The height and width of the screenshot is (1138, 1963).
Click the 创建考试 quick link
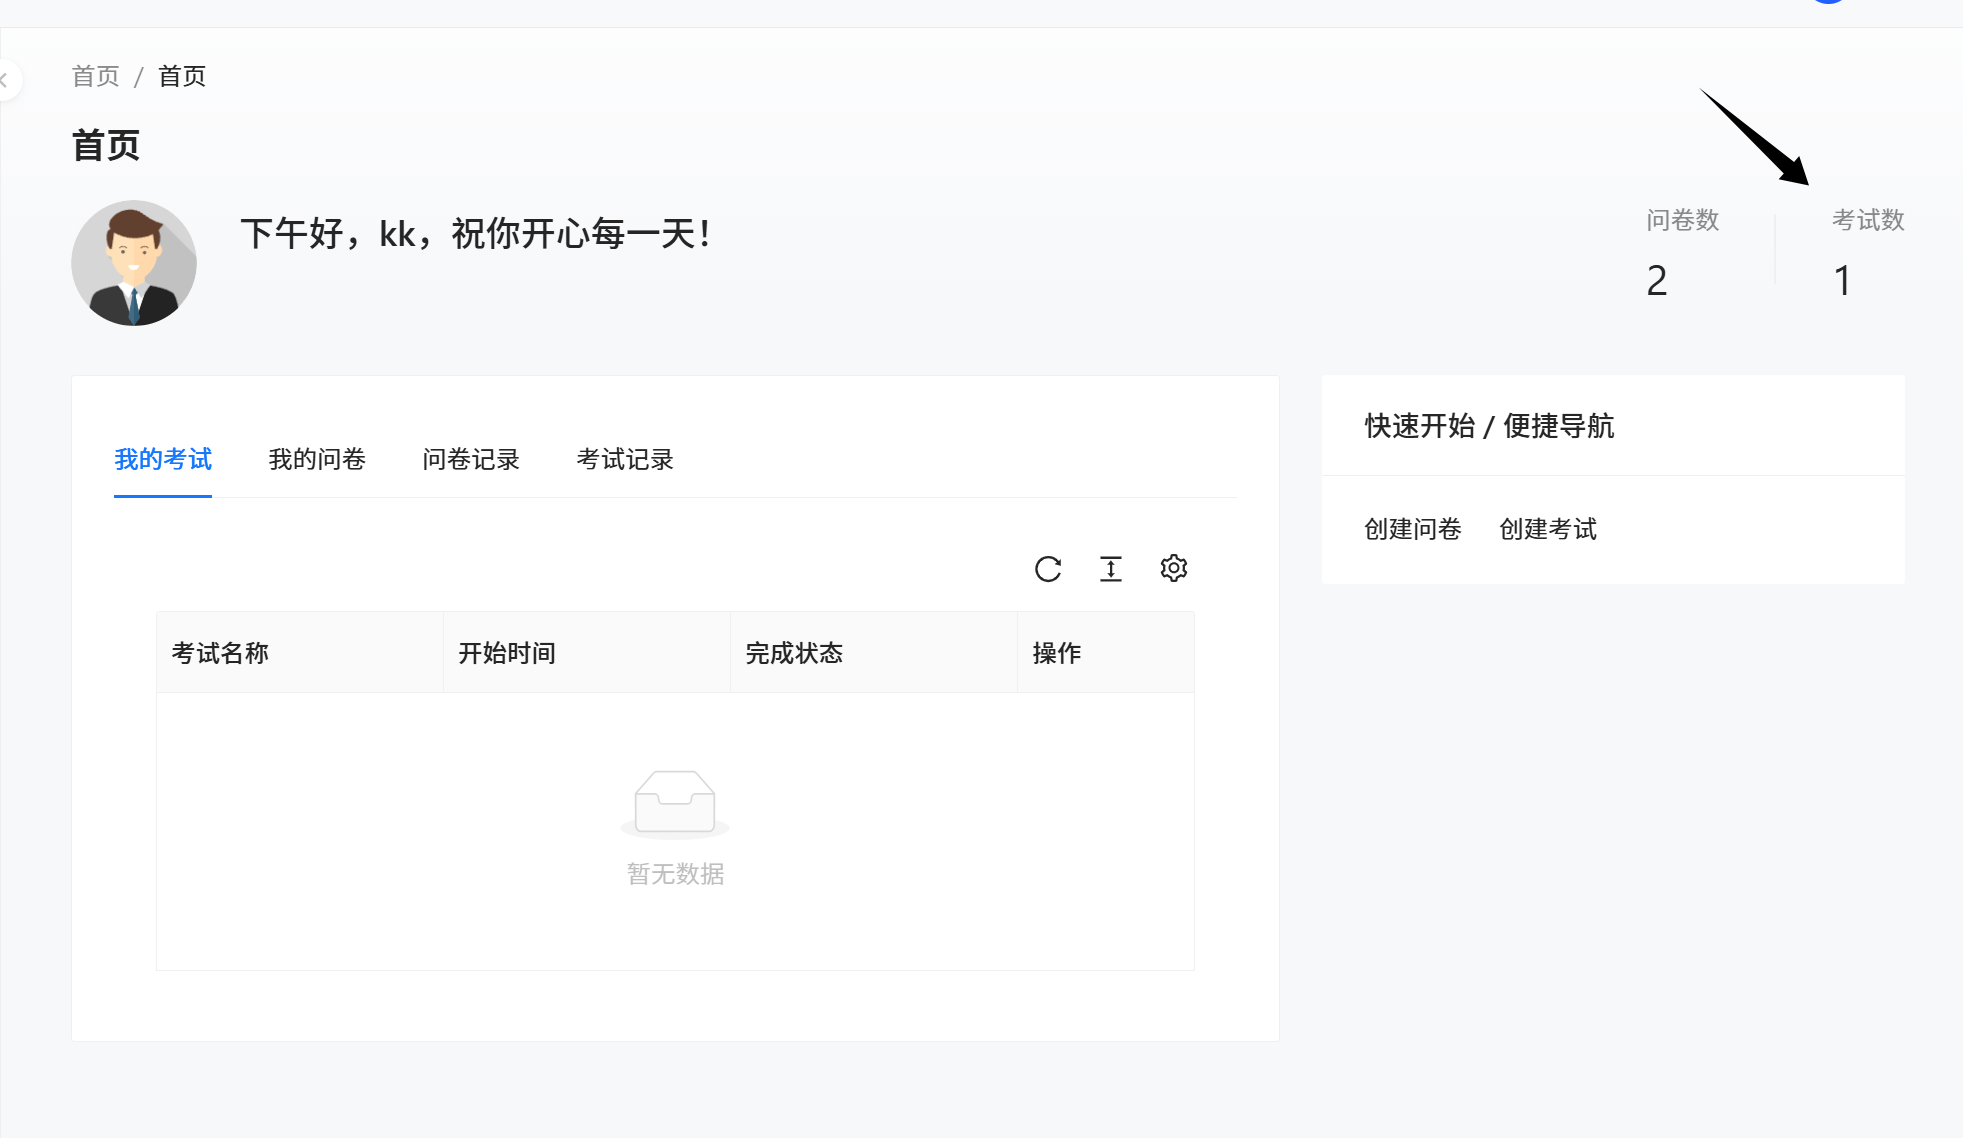click(x=1548, y=529)
